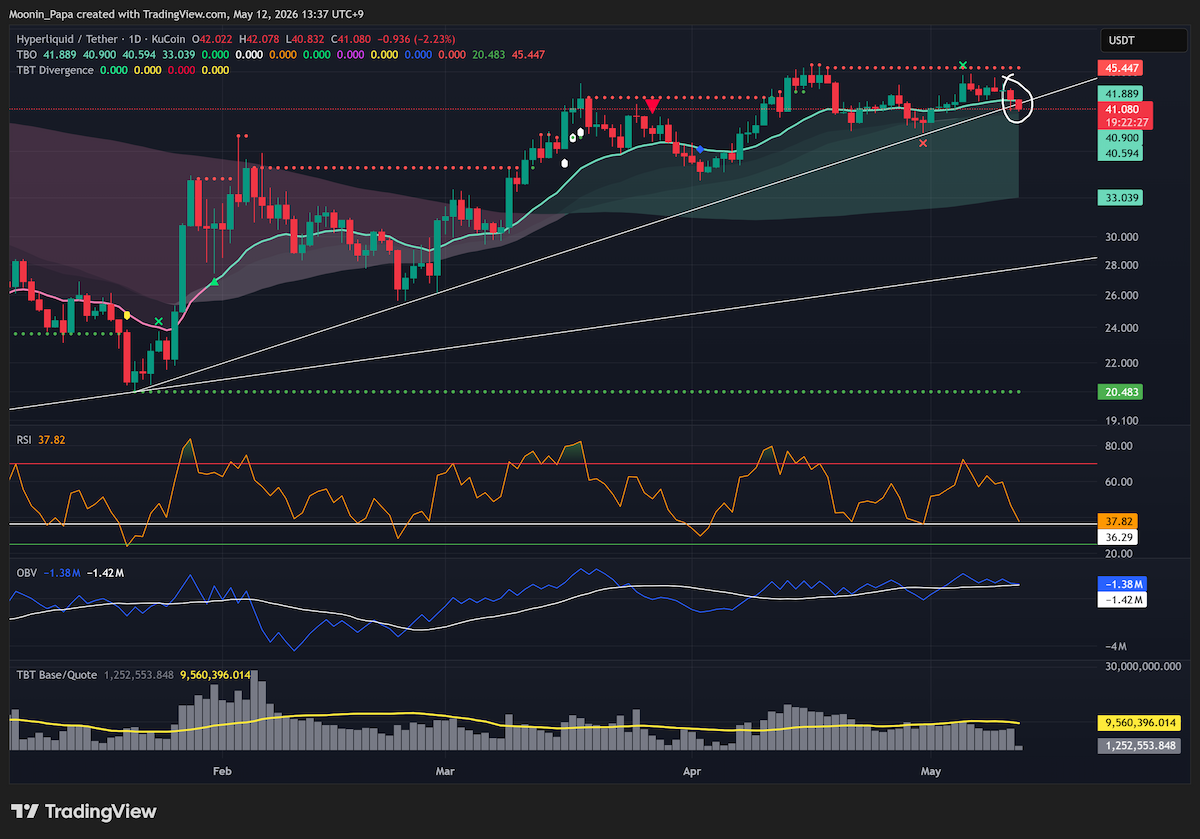
Task: Click the red 41.080 current price label
Action: pyautogui.click(x=1124, y=108)
